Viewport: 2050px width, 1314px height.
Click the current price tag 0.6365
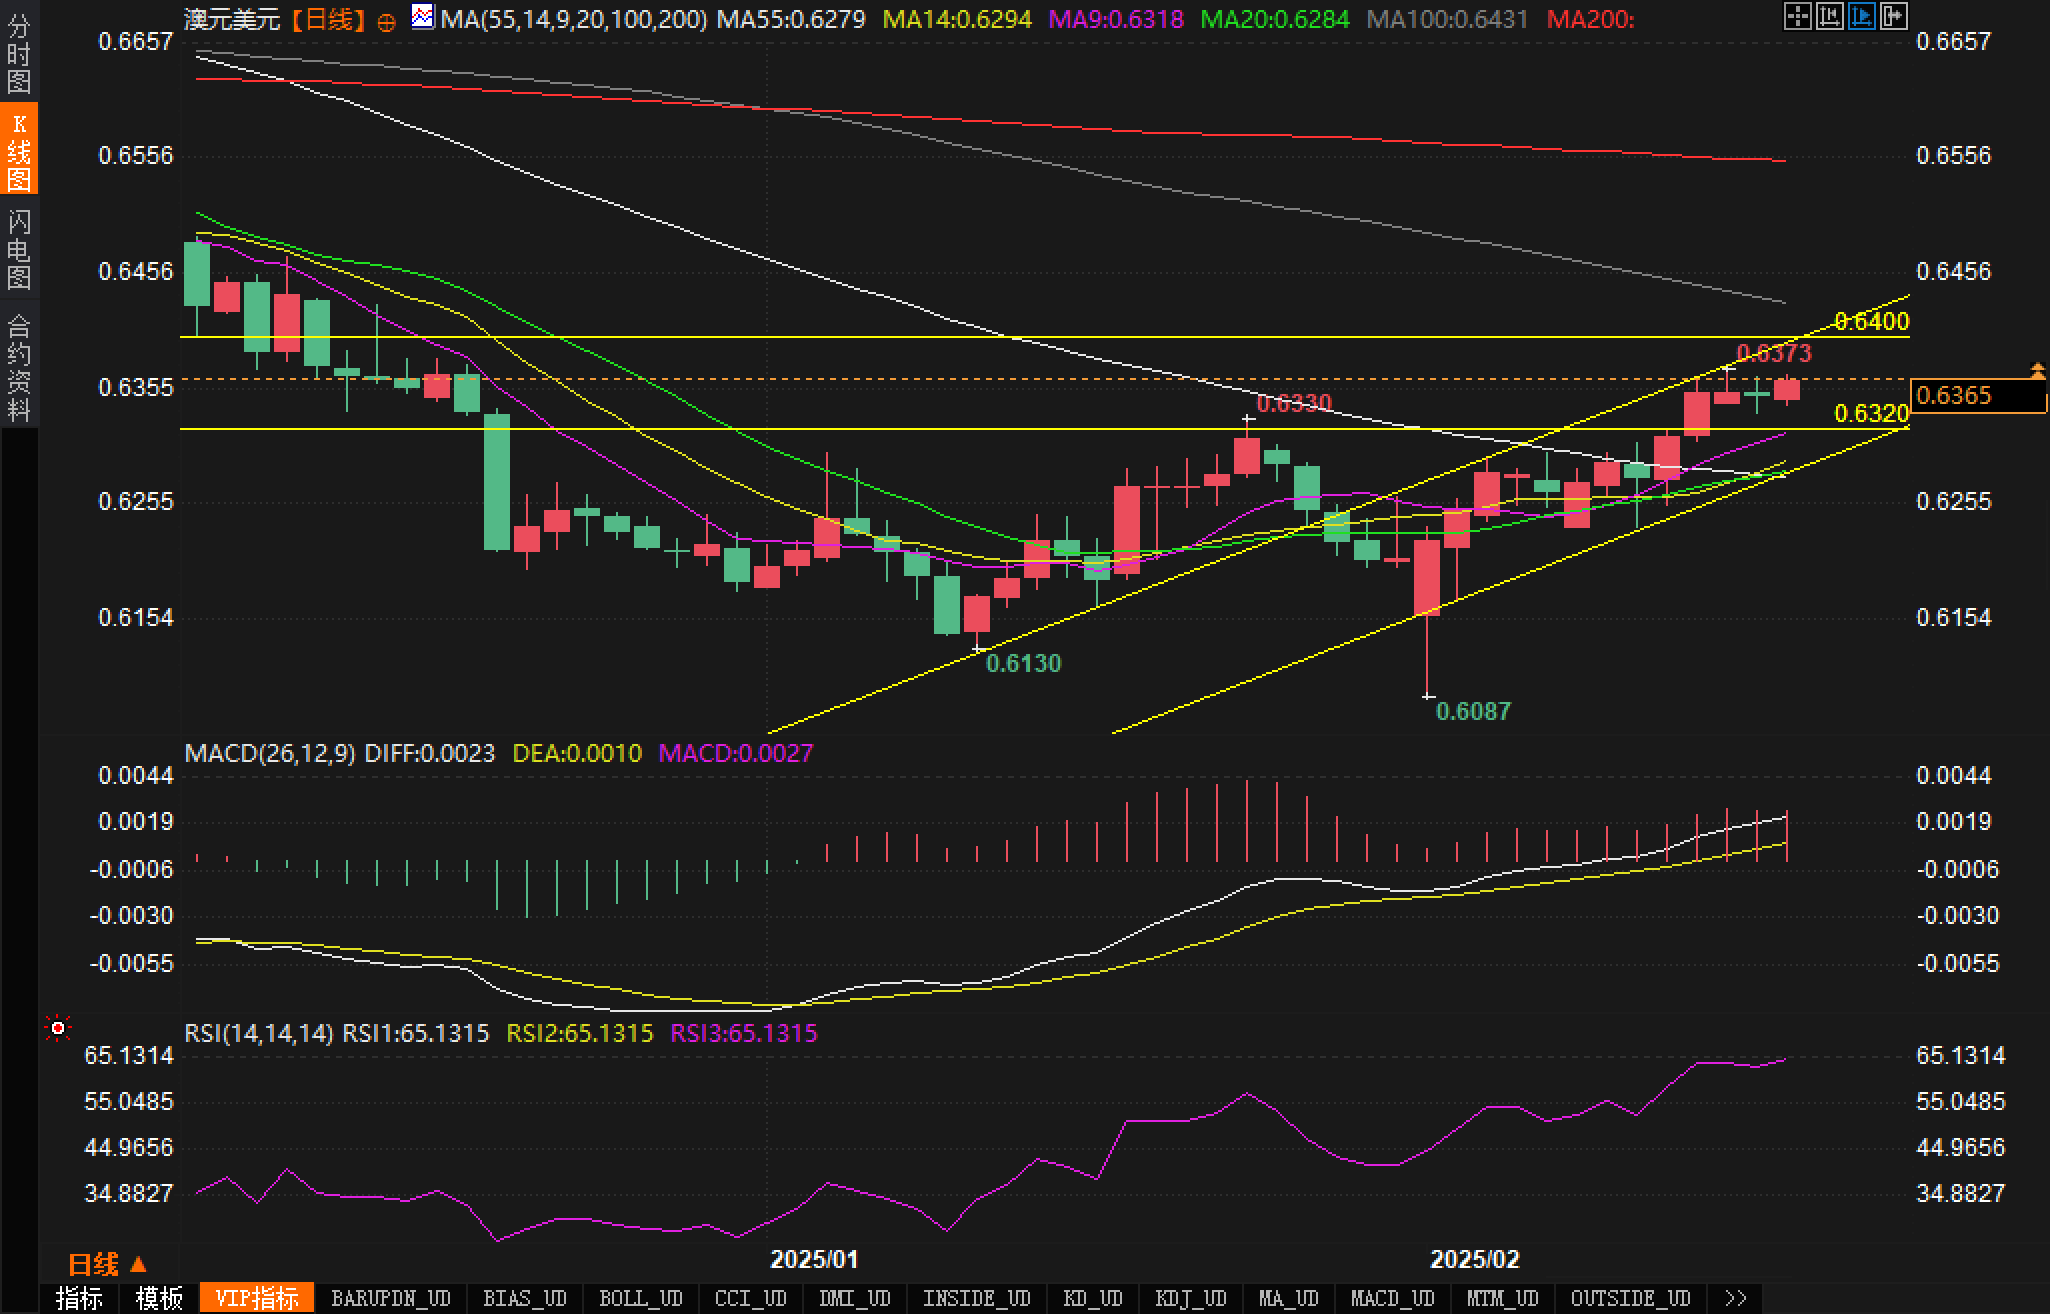1977,395
